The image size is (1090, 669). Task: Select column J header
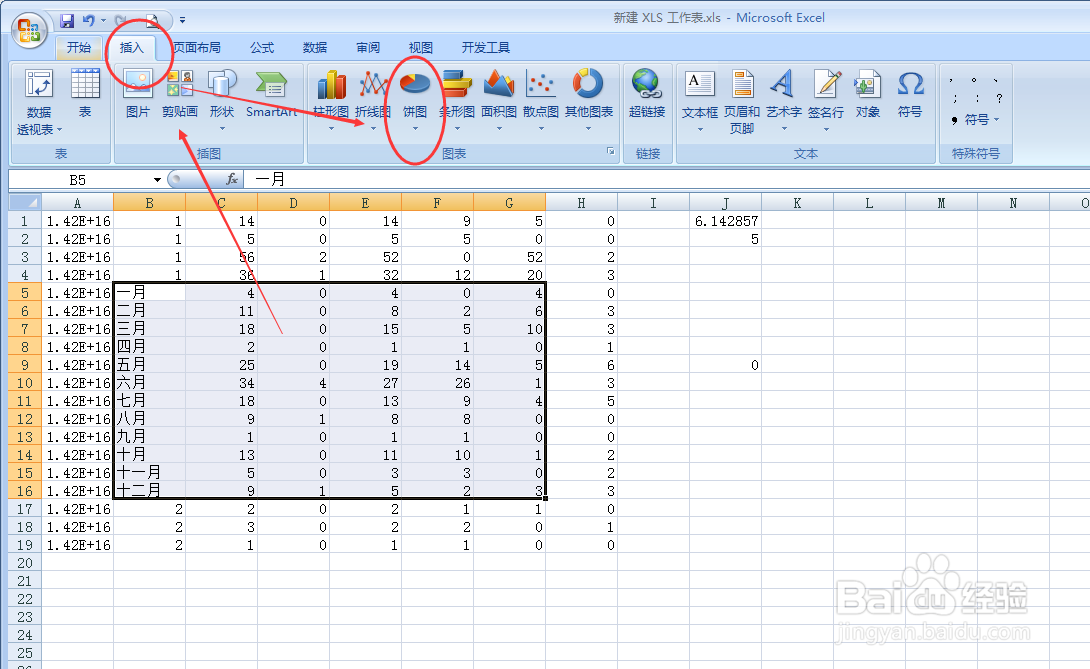click(725, 202)
